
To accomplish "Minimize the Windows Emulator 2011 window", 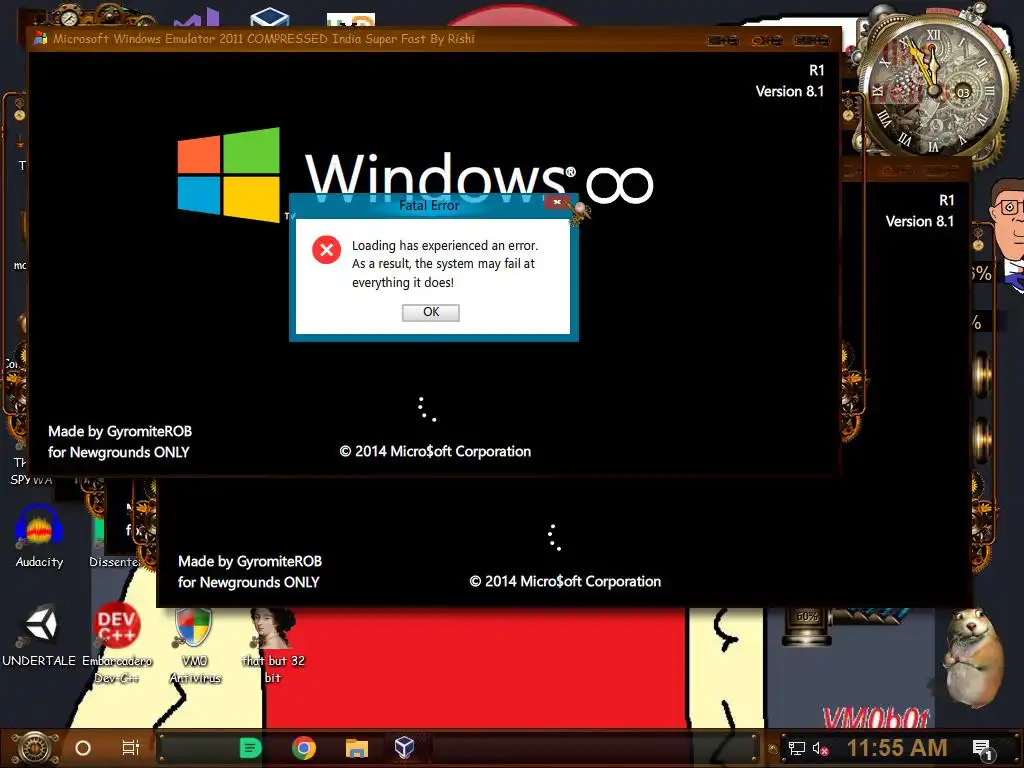I will [x=723, y=40].
